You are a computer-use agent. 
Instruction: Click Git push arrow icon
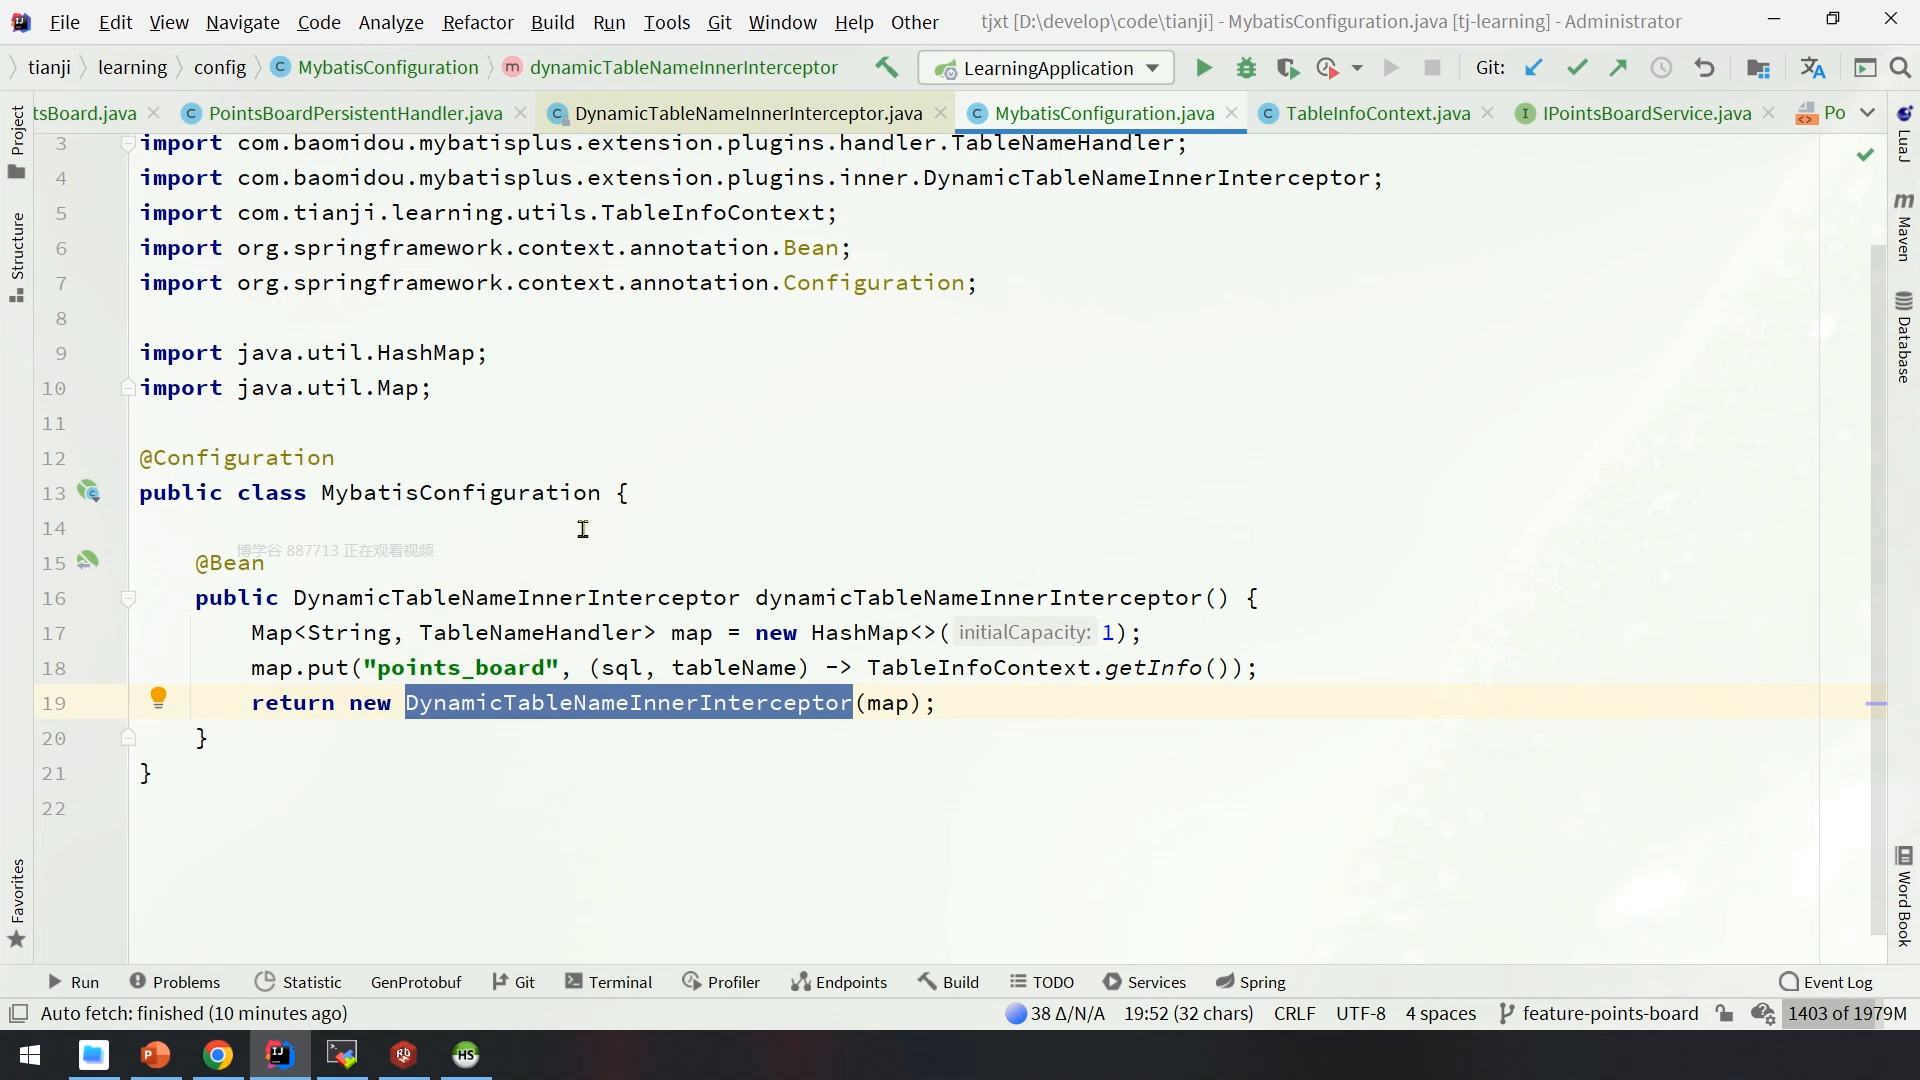[x=1618, y=68]
